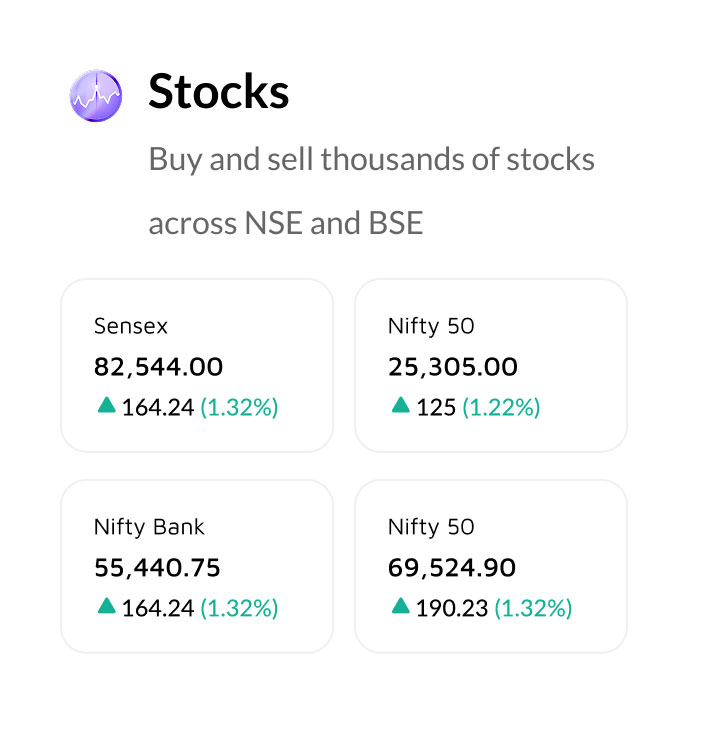Click the up arrow beside 125
Screen dimensions: 712x738
pos(401,405)
